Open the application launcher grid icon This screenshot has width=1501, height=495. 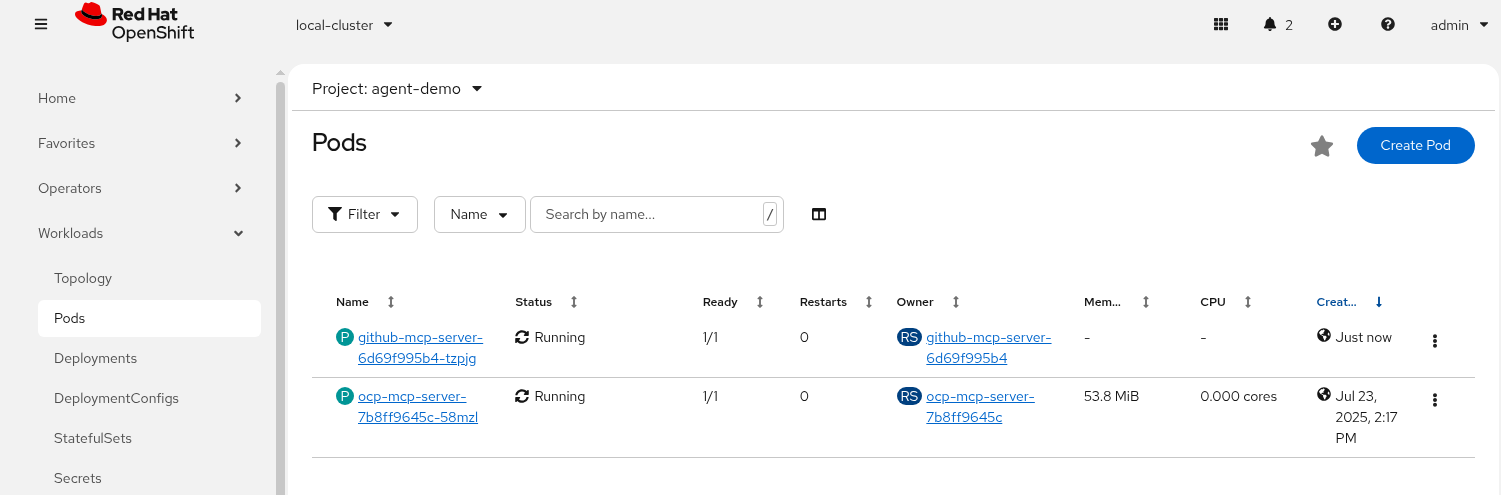[x=1220, y=25]
